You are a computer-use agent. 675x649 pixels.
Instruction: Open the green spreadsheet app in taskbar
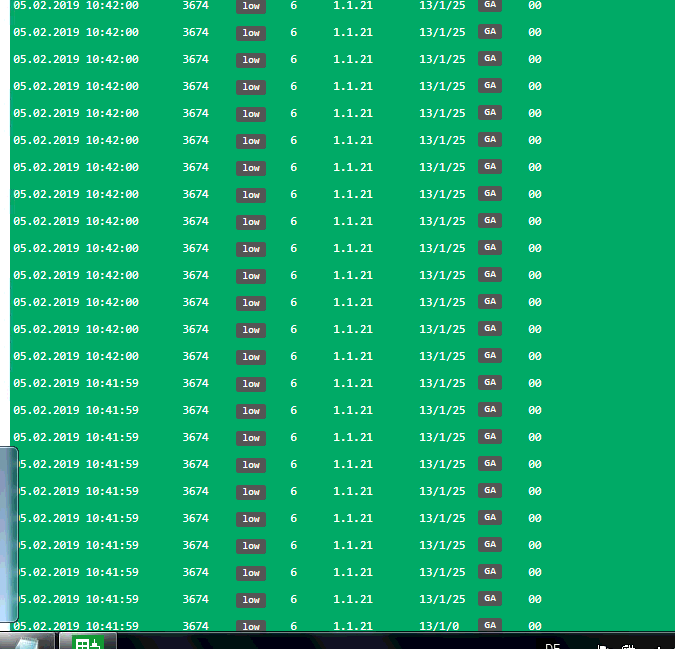point(88,642)
